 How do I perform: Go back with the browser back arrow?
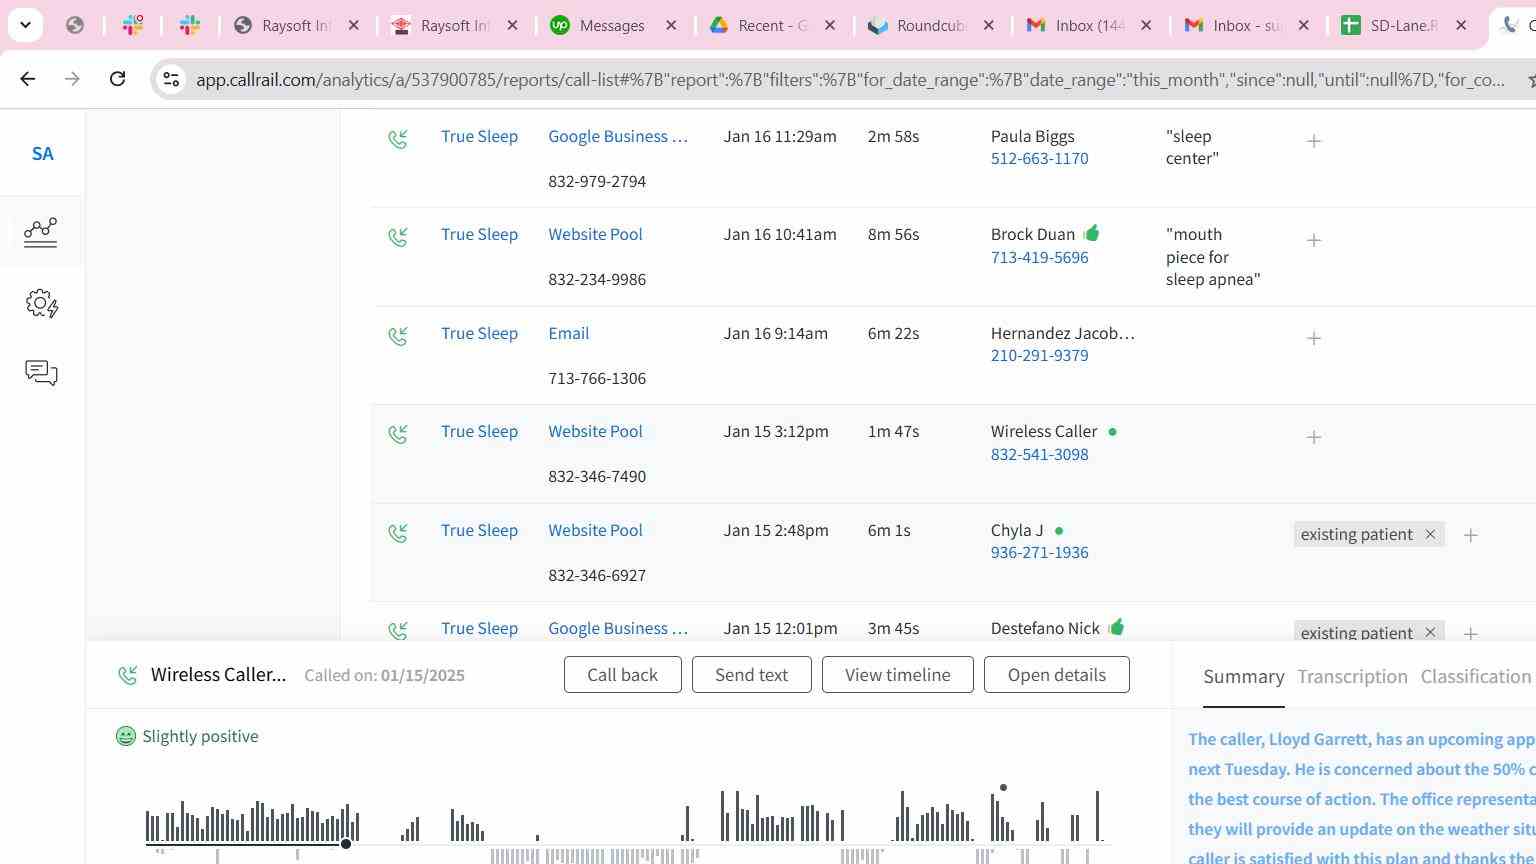coord(28,79)
